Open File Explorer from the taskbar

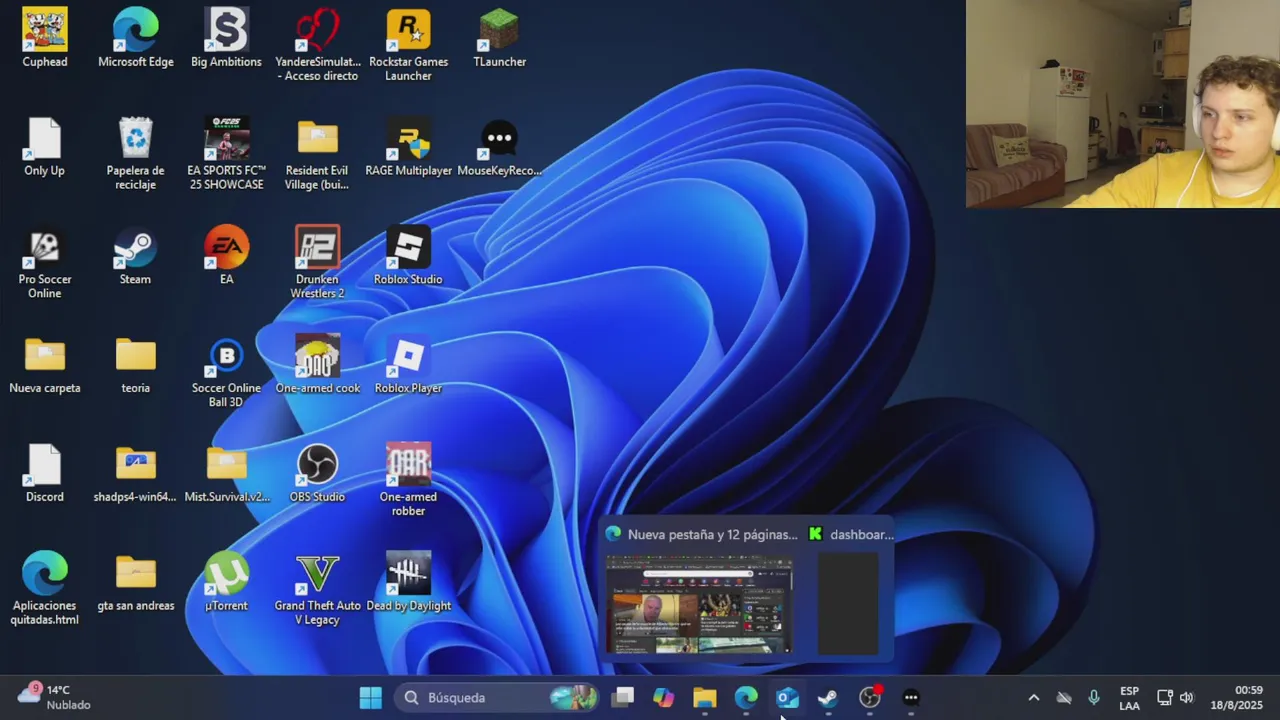[705, 698]
